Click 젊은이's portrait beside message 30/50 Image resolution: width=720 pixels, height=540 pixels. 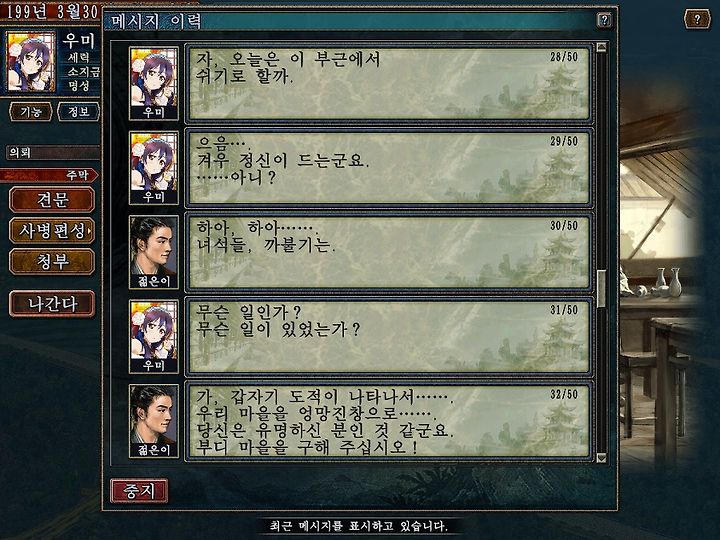pos(154,252)
